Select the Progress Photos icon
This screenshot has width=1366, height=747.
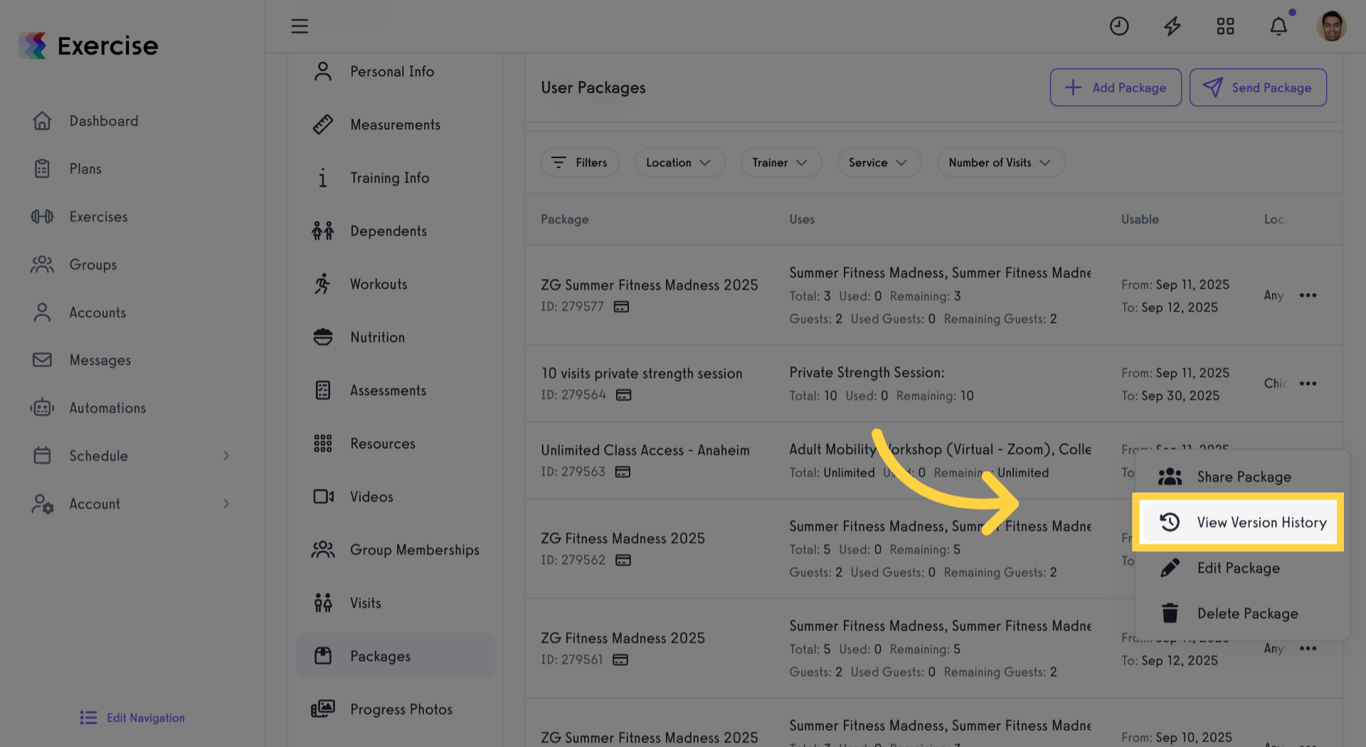point(322,708)
